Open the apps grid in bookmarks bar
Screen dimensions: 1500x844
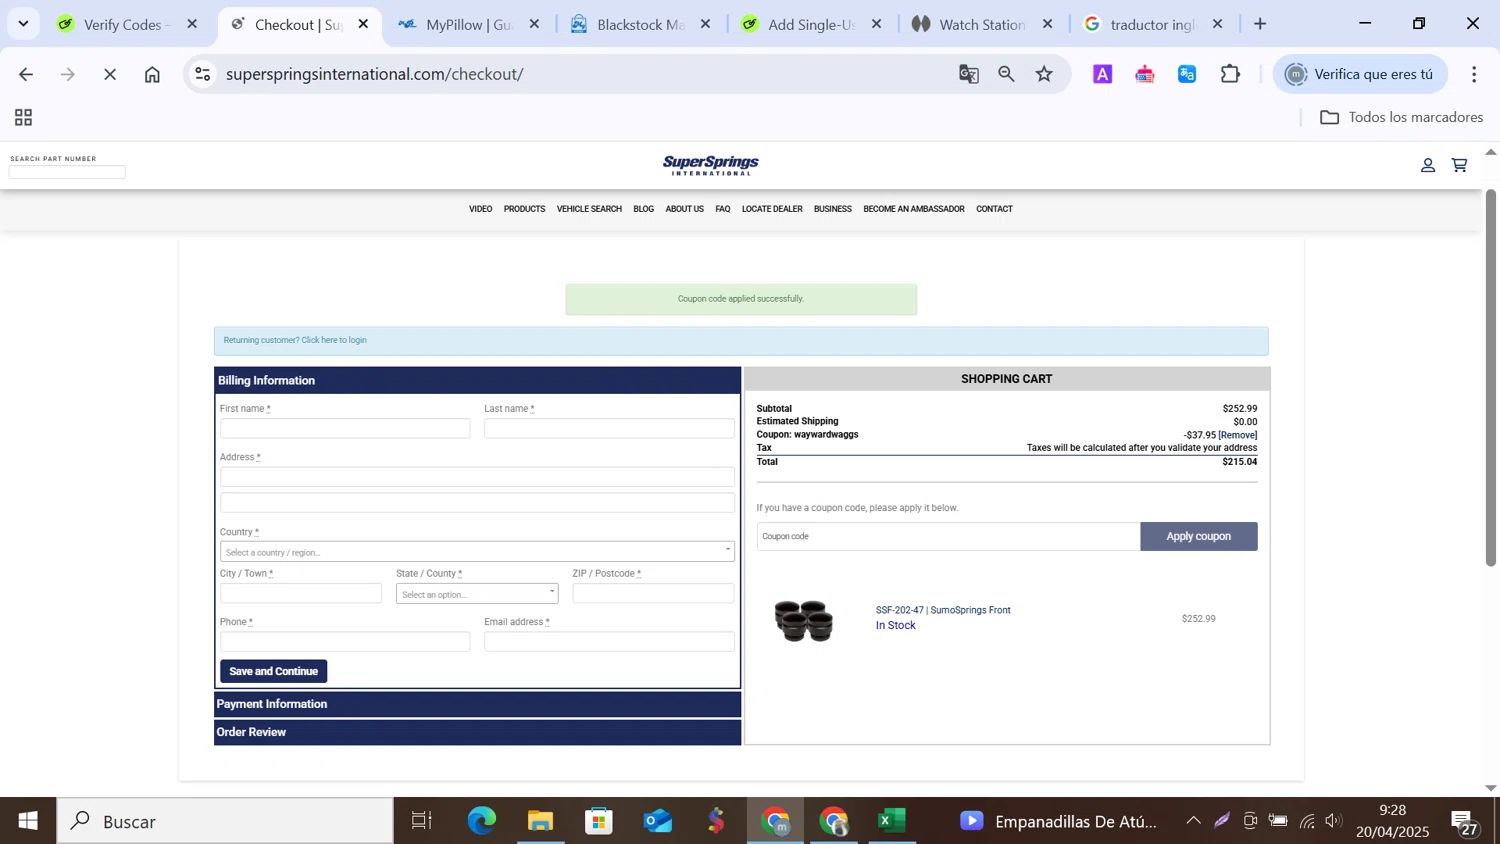coord(23,118)
